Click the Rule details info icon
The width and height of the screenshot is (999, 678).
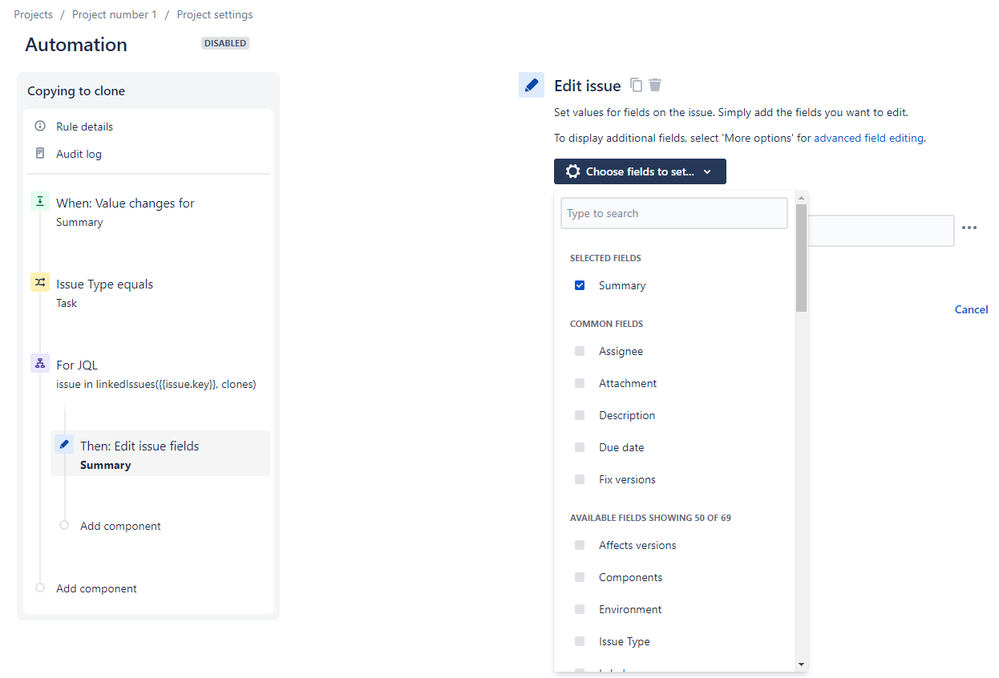[40, 126]
